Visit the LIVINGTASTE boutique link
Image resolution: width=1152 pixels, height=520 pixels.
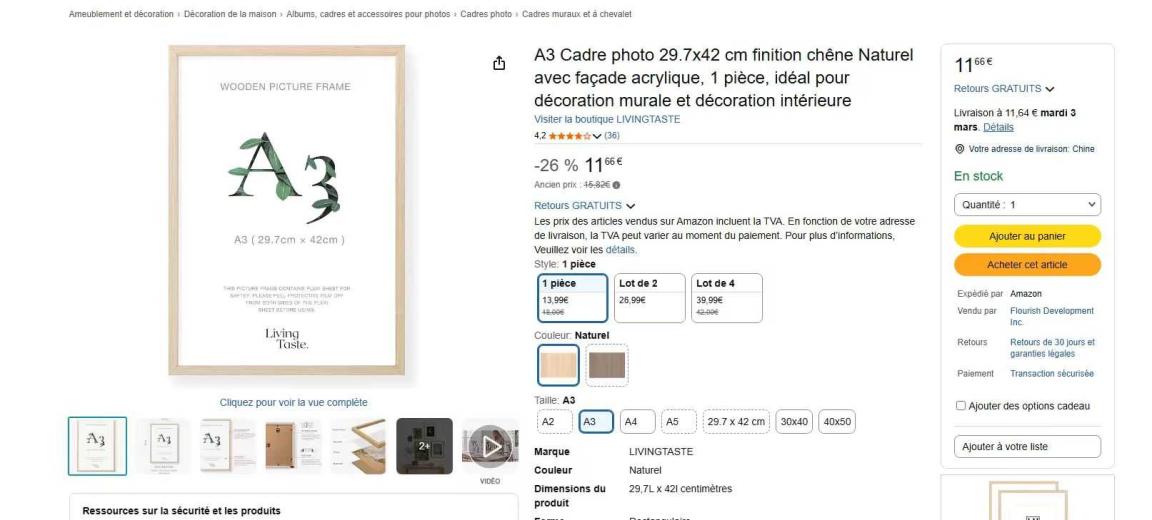tap(607, 119)
